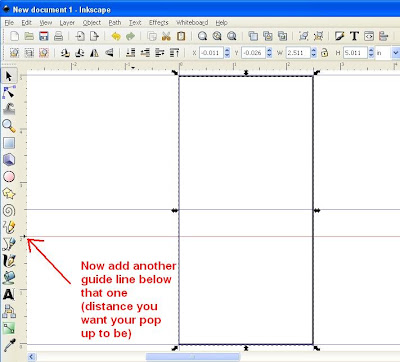Select the Zoom magnifier tool in toolbox
400x362 pixels.
9,126
